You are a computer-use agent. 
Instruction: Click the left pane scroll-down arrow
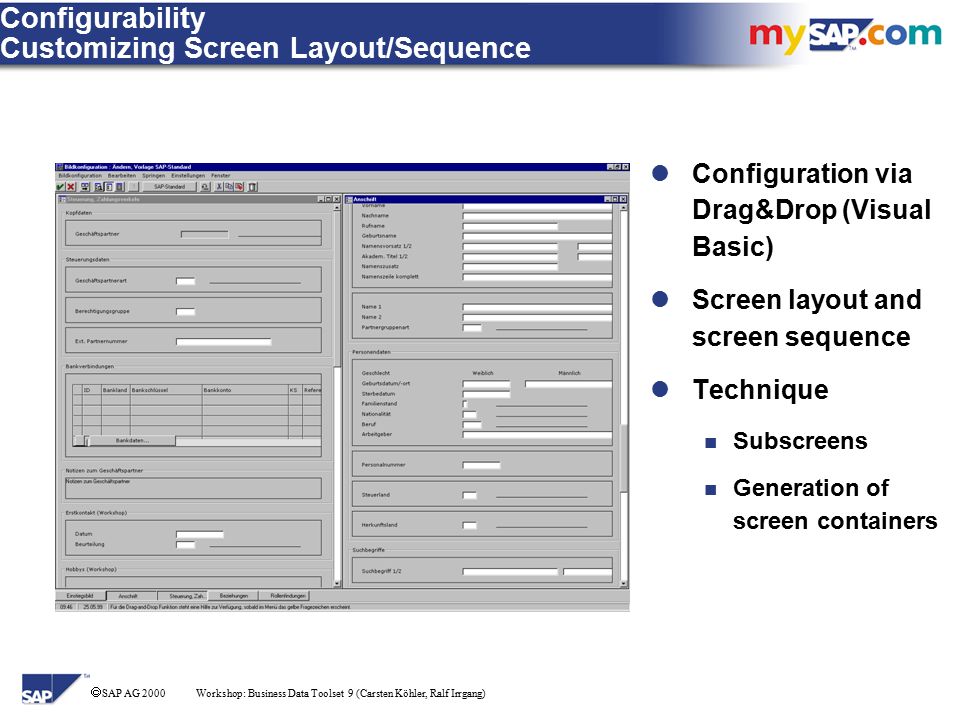337,583
